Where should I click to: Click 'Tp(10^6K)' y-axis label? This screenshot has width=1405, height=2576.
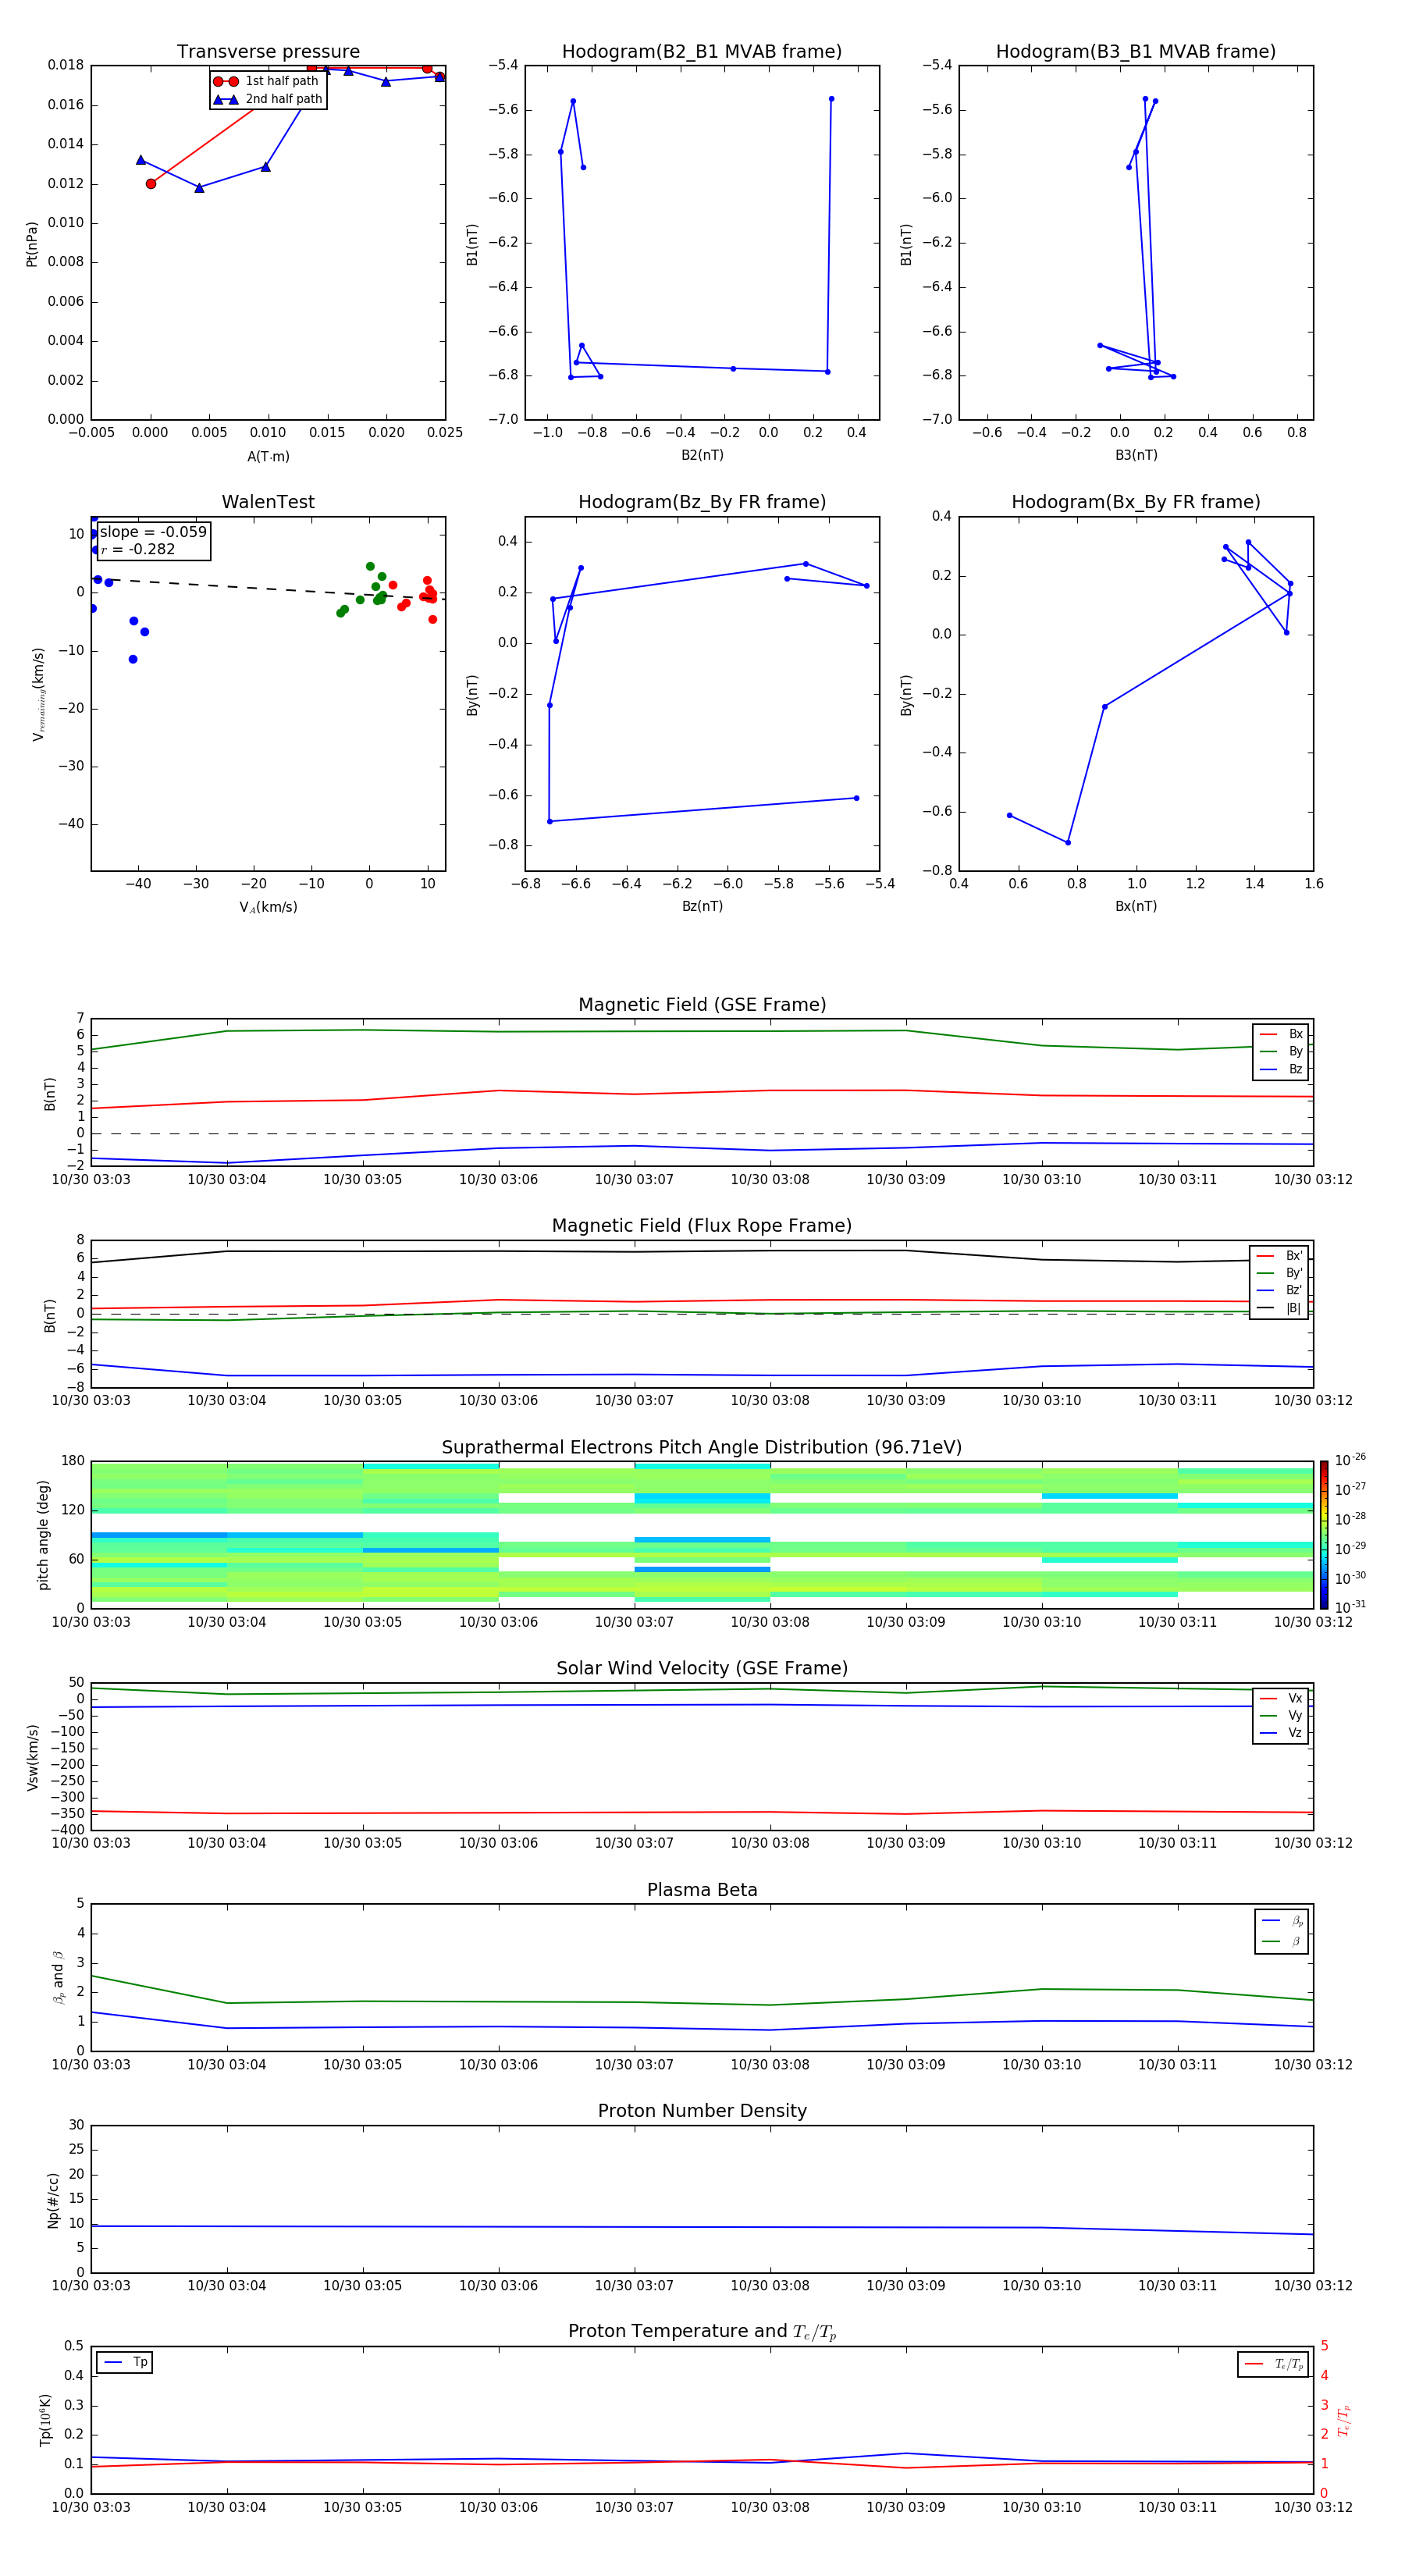click(x=45, y=2420)
